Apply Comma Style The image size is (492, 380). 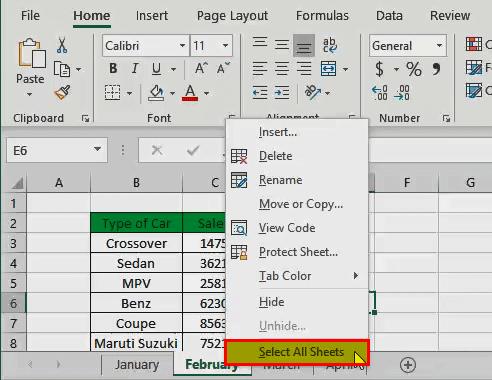[436, 69]
